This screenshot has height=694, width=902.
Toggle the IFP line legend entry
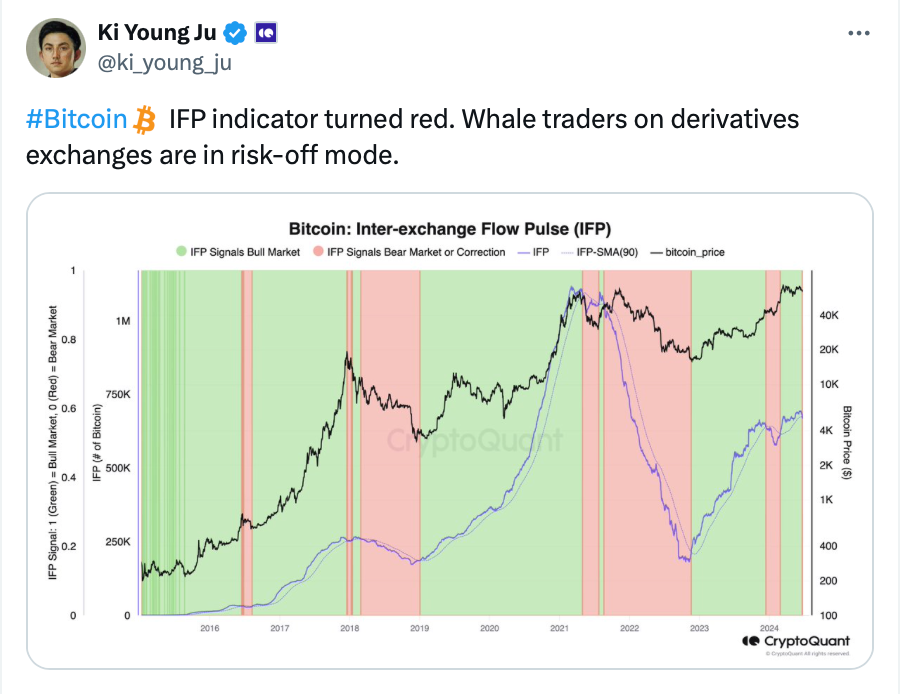coord(533,252)
